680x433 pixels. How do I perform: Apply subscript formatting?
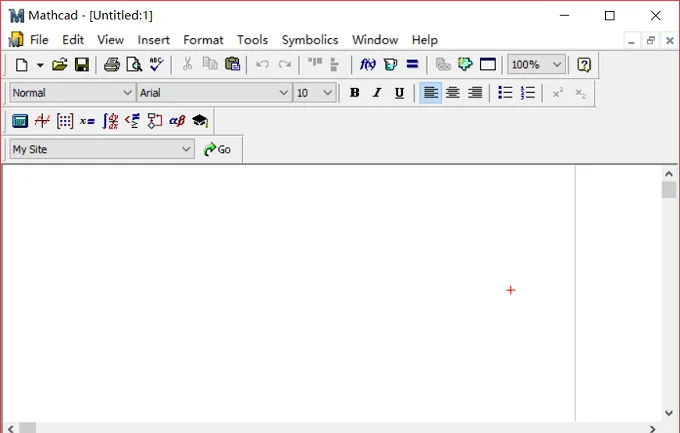(x=580, y=93)
